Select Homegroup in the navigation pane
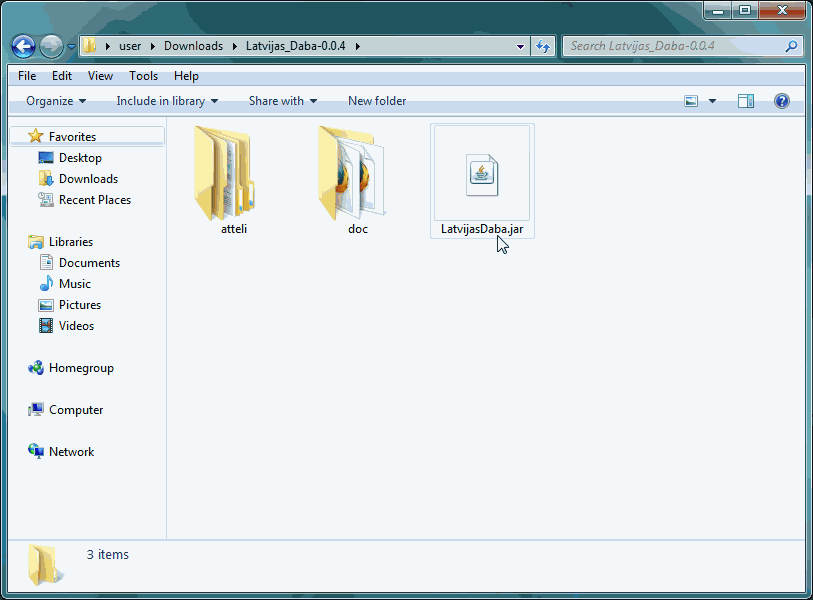 click(81, 368)
